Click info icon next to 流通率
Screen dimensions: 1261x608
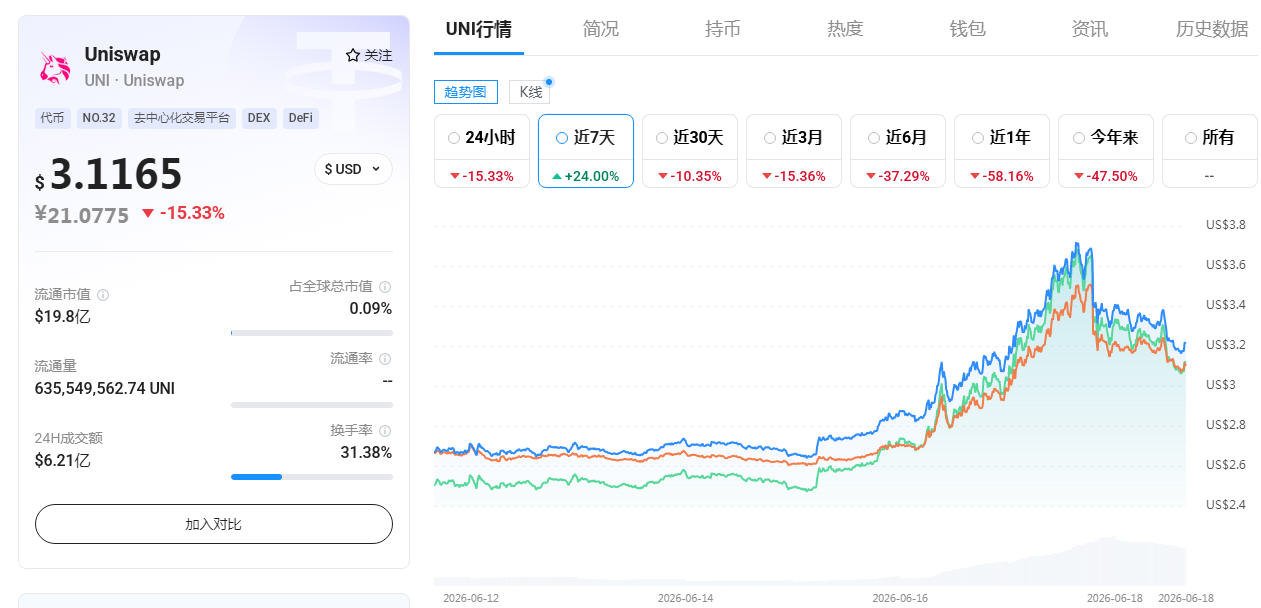point(385,359)
